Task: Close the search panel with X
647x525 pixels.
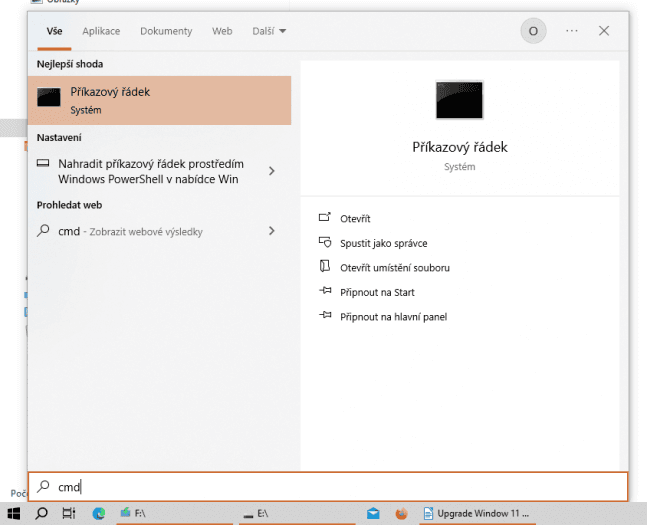Action: (x=604, y=31)
